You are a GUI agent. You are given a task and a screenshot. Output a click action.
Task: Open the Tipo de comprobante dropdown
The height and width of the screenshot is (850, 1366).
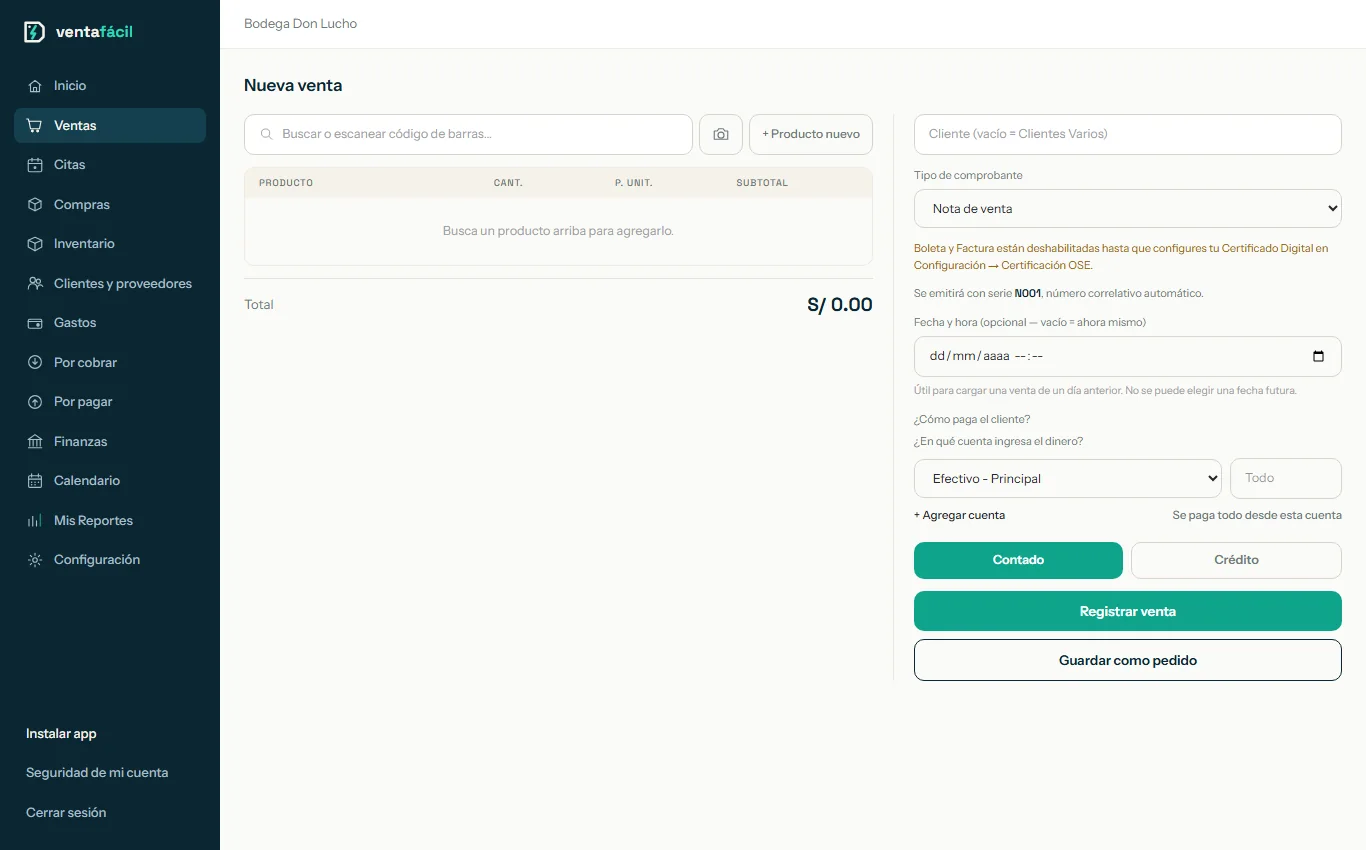point(1128,209)
